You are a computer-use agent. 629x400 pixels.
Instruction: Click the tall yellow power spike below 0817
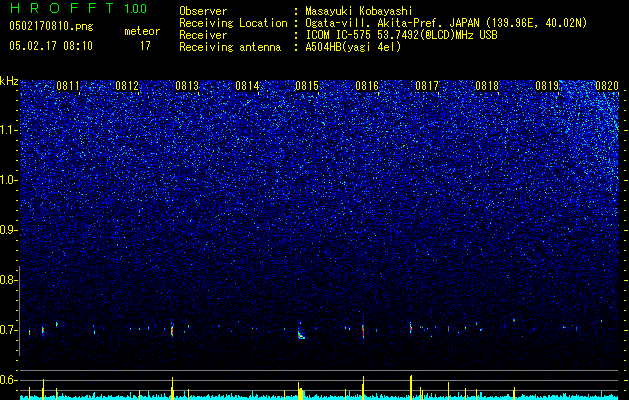pyautogui.click(x=411, y=387)
